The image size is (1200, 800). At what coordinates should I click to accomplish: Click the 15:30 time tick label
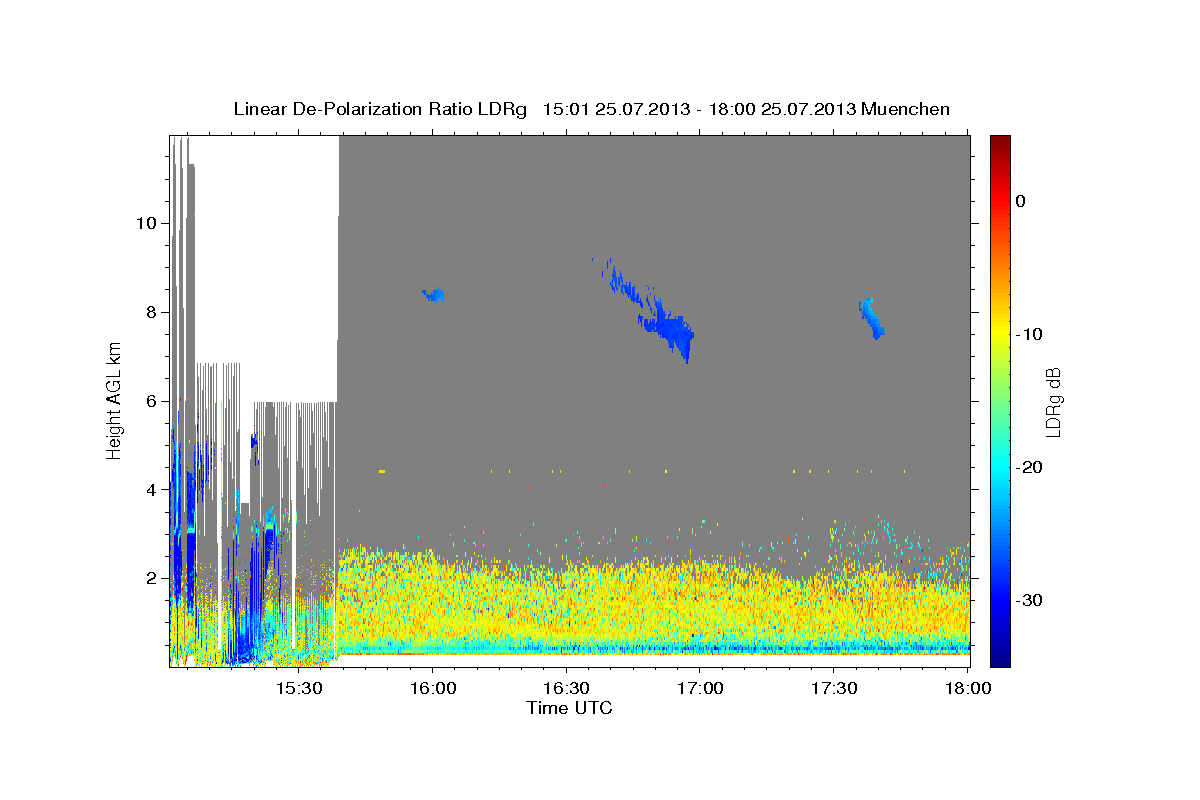[299, 689]
